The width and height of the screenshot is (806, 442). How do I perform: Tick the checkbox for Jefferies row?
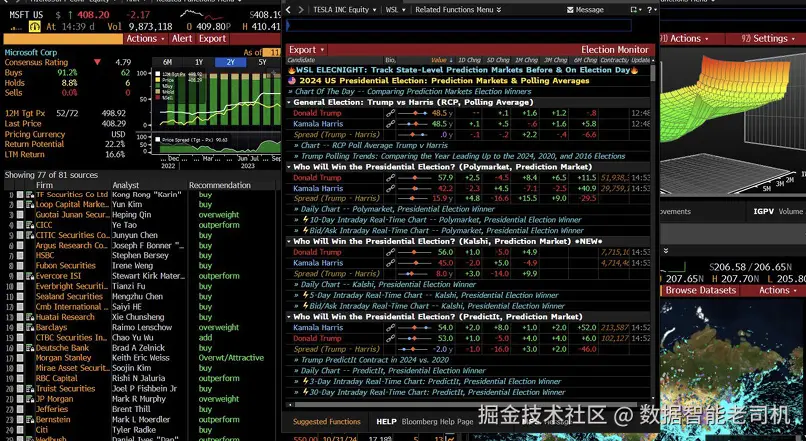click(x=20, y=410)
